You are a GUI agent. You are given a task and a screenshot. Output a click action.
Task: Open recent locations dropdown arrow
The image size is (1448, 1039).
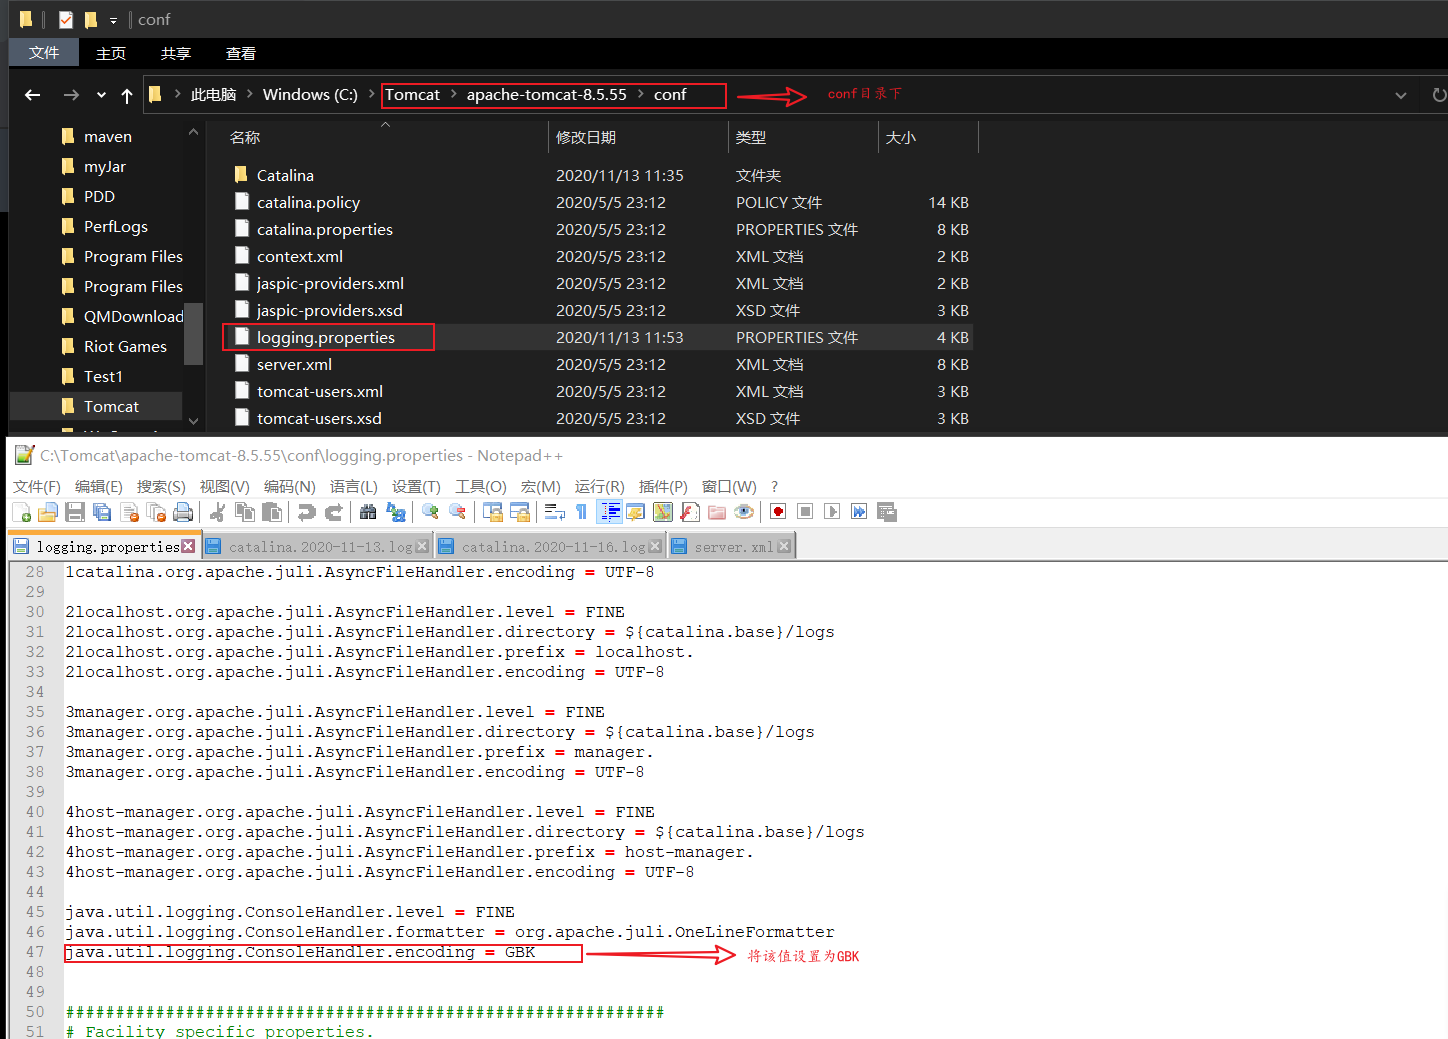point(101,95)
